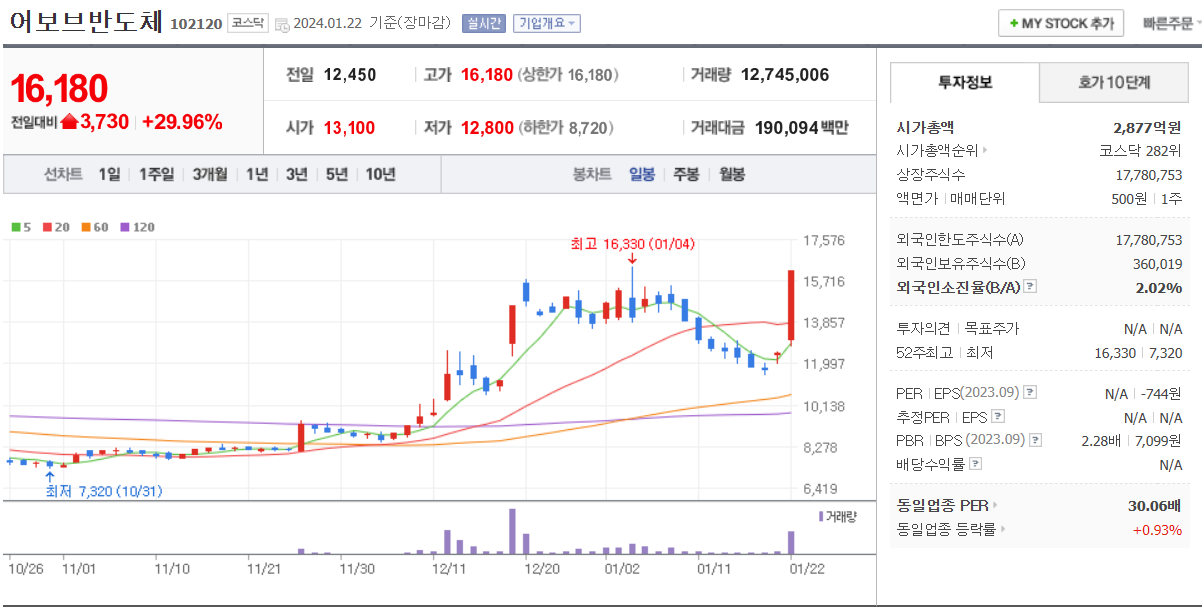Switch to 호가10단계 tab

(1114, 82)
